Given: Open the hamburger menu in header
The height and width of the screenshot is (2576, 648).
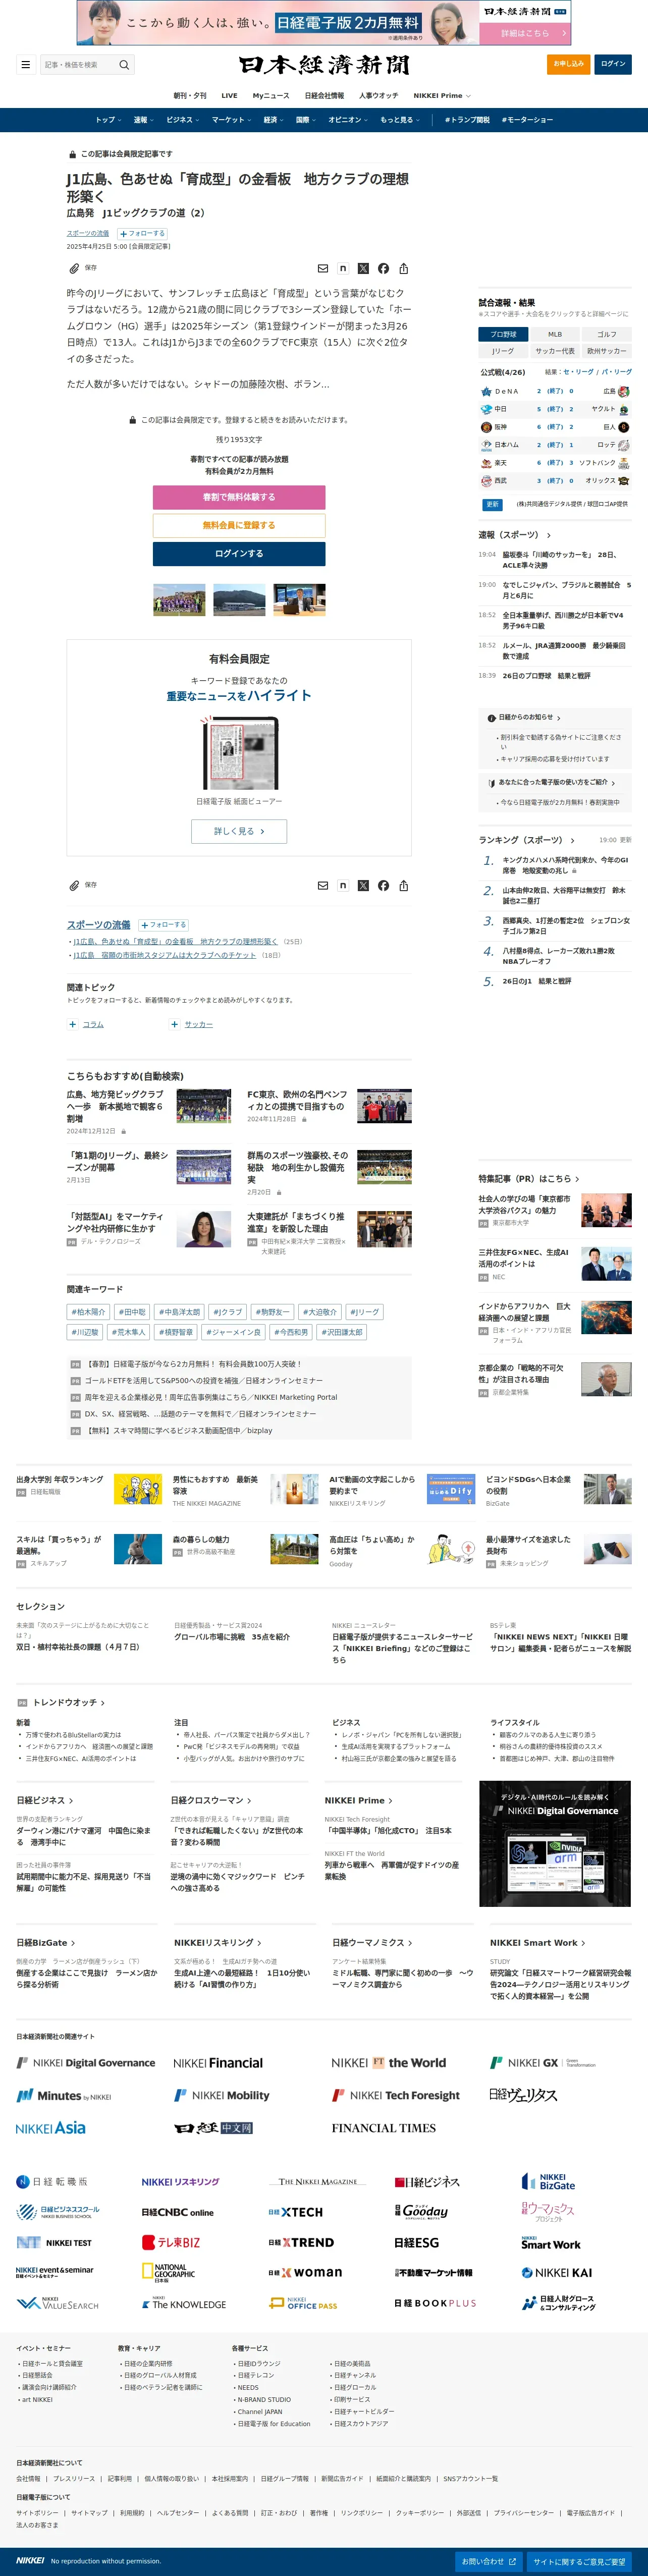Looking at the screenshot, I should tap(25, 65).
